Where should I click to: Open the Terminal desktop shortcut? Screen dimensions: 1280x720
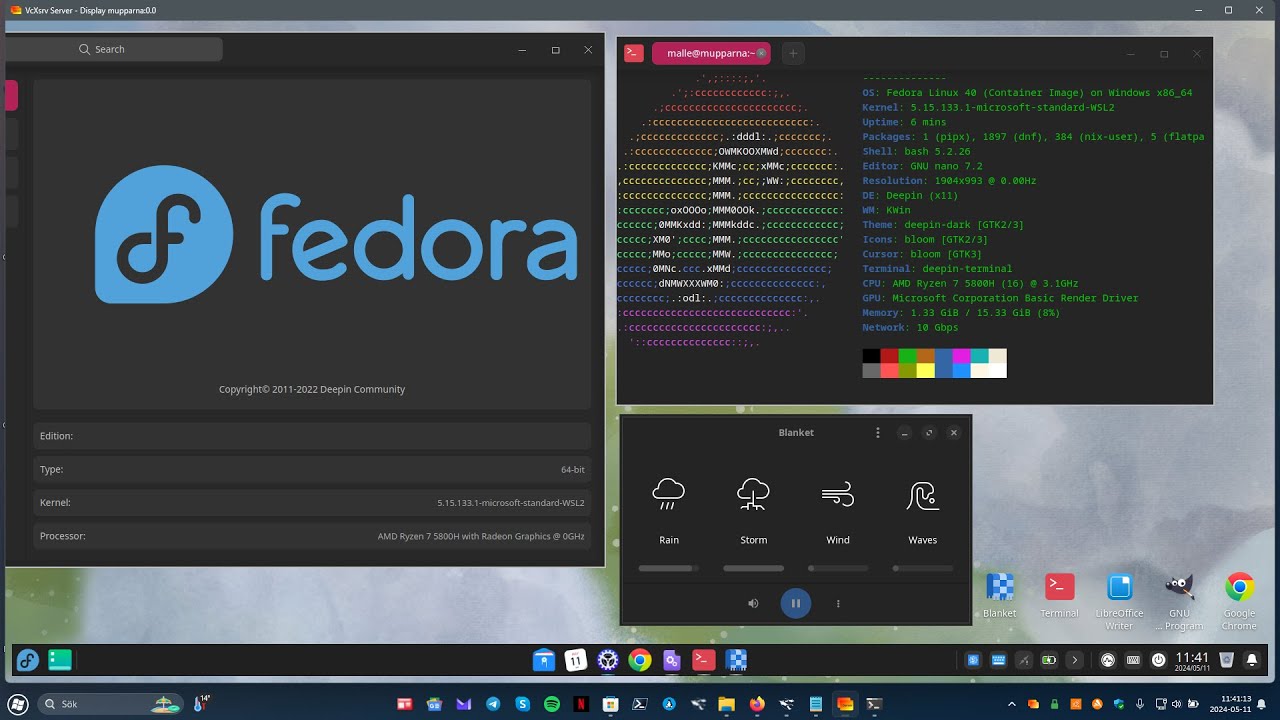click(x=1059, y=597)
